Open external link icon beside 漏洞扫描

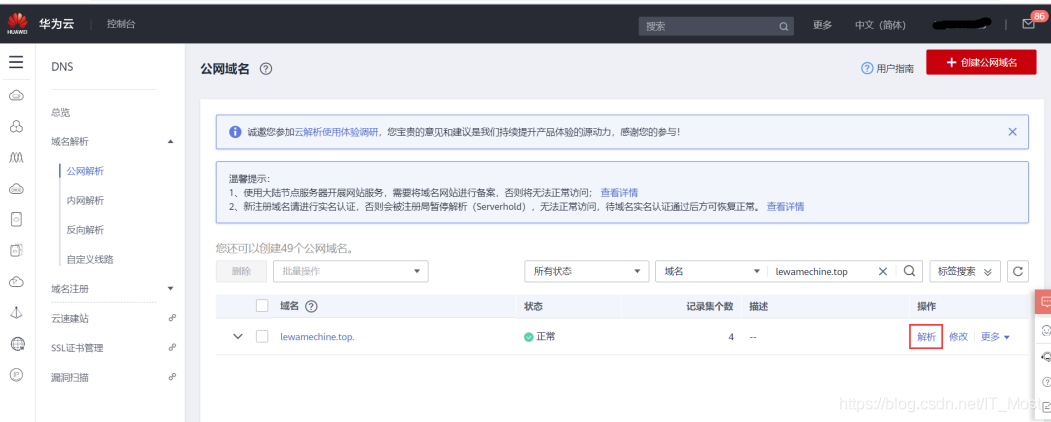(172, 377)
